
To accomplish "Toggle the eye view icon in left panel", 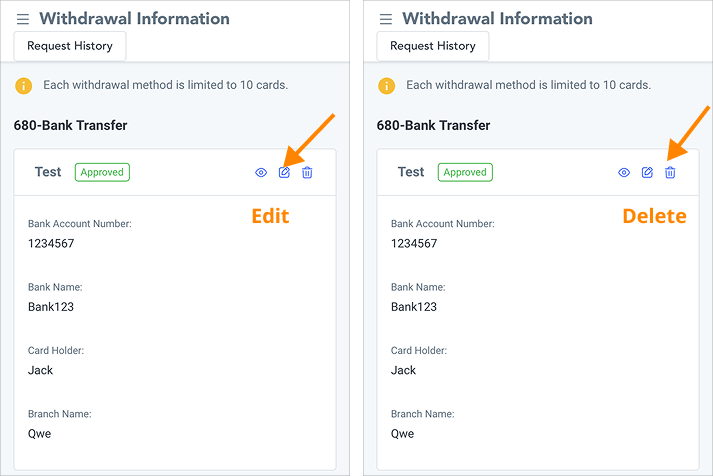I will click(x=261, y=172).
